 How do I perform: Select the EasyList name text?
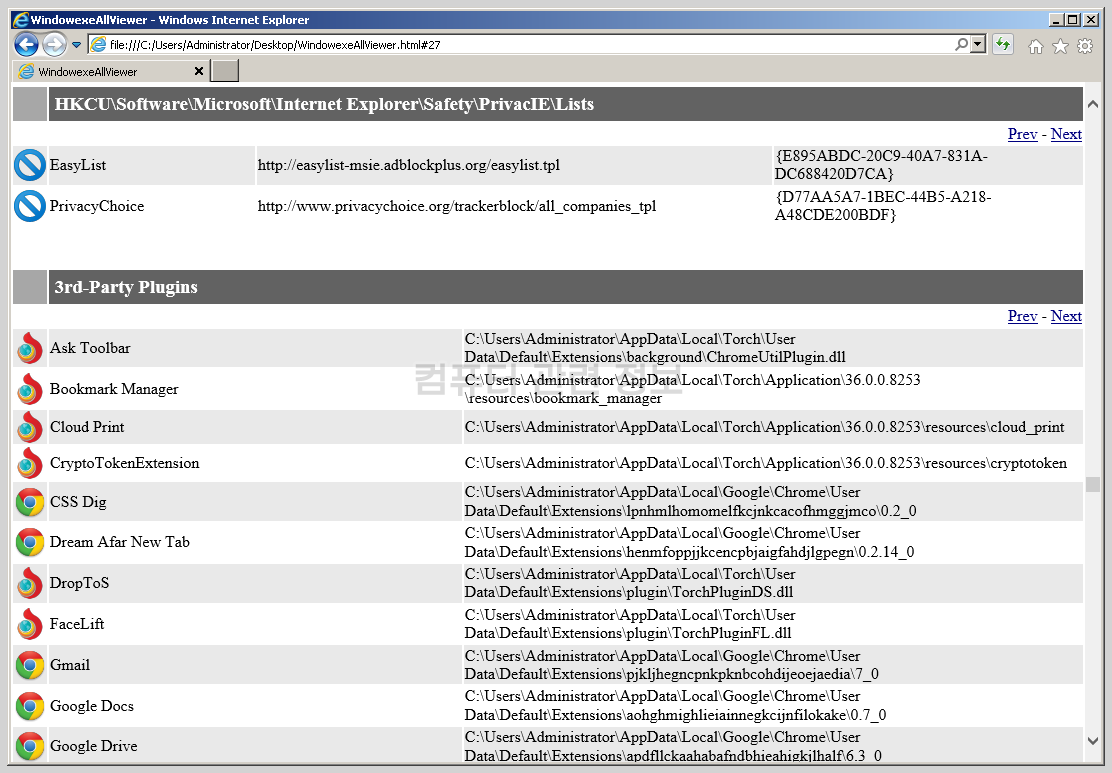coord(77,165)
